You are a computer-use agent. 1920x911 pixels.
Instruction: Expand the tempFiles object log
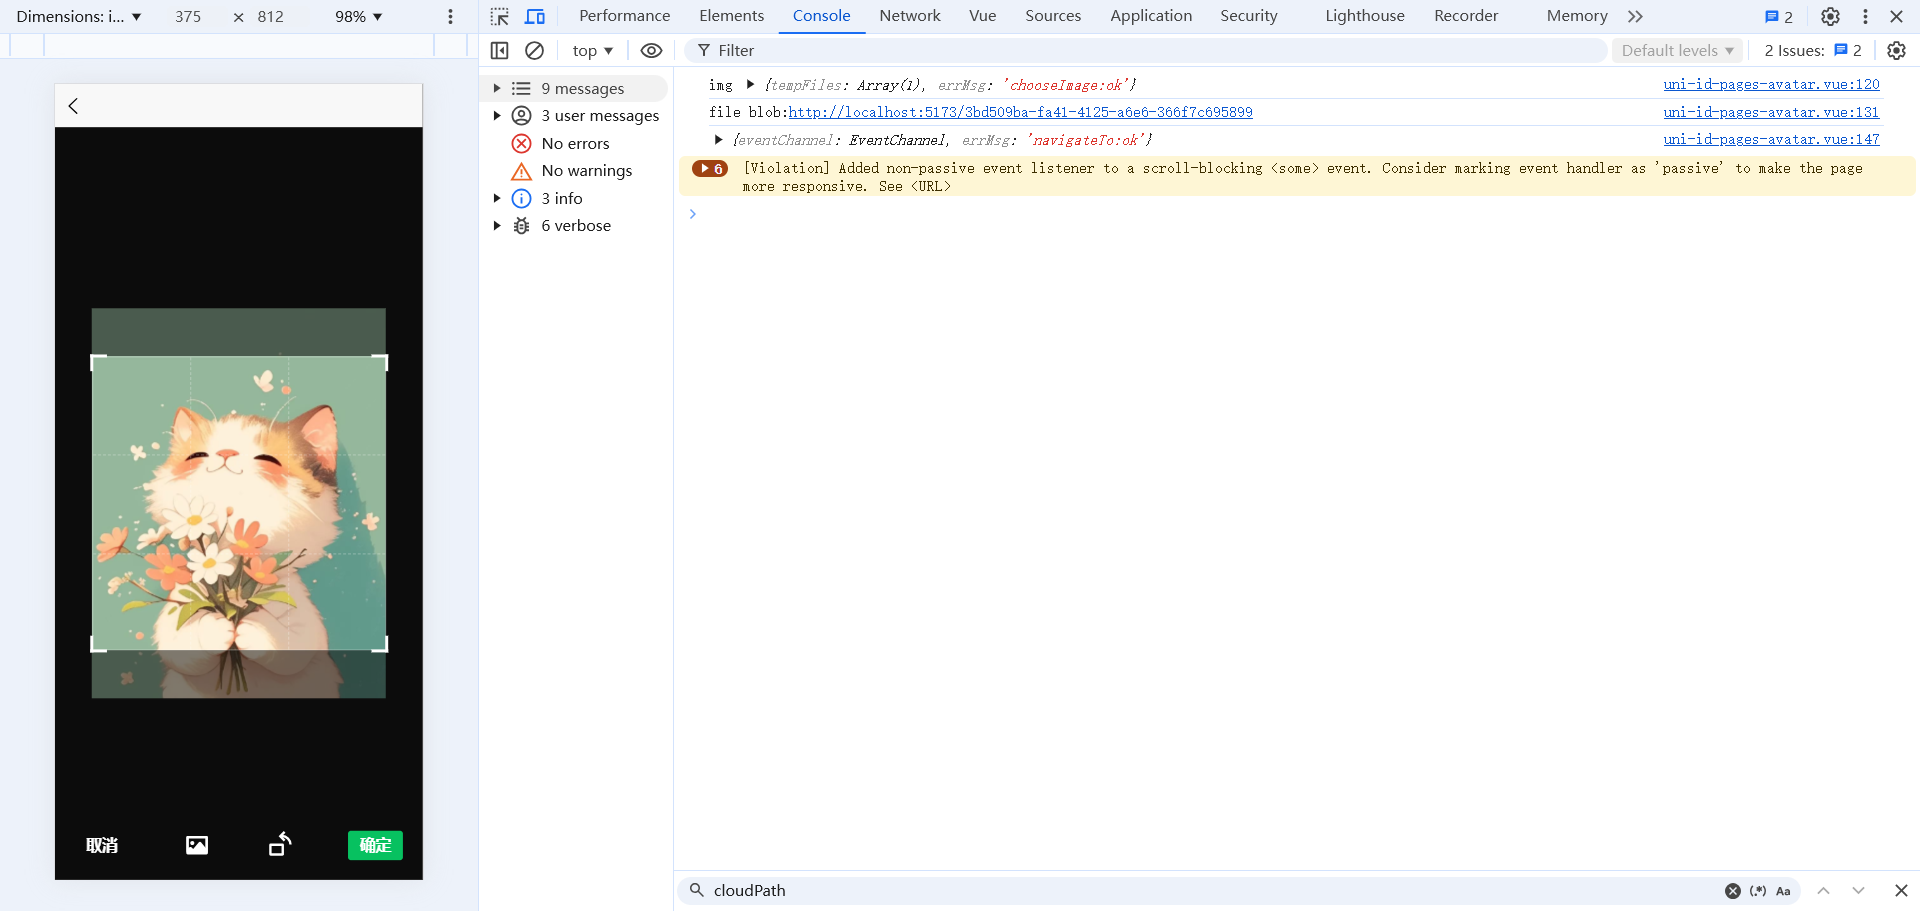pyautogui.click(x=750, y=84)
